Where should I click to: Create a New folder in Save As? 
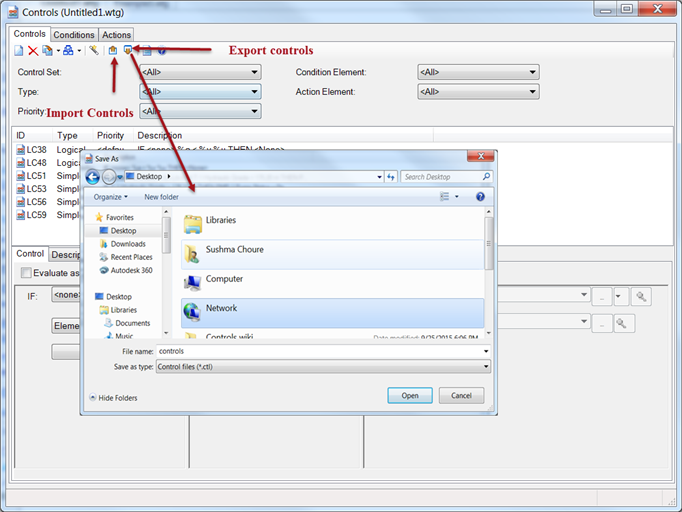(x=161, y=197)
